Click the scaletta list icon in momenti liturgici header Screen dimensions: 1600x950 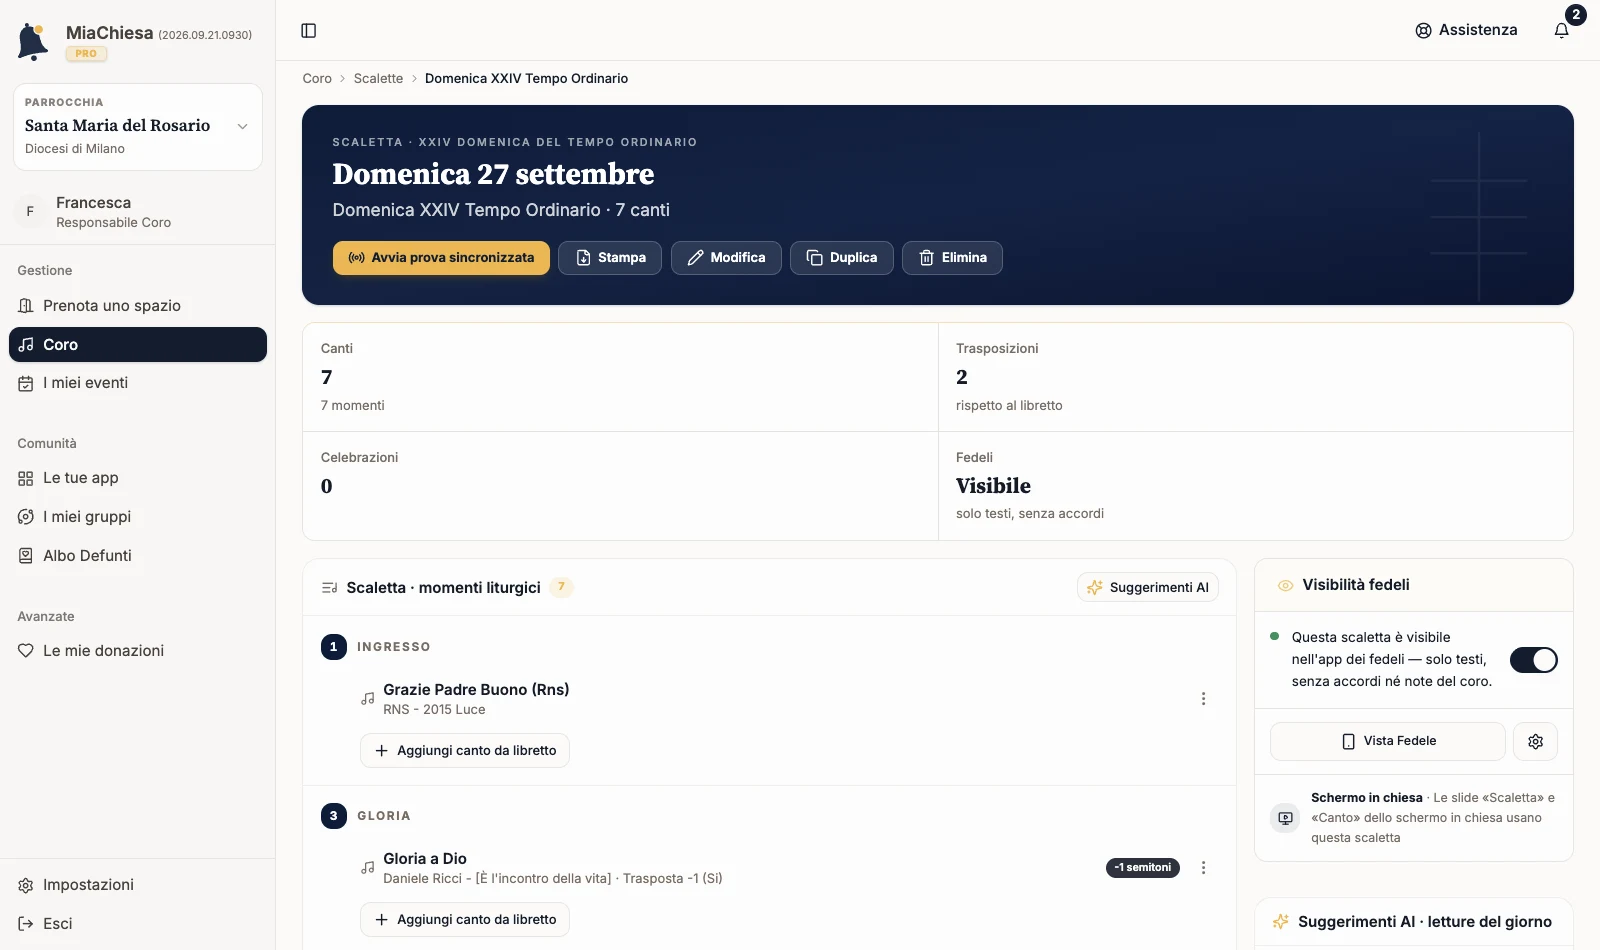click(x=329, y=588)
